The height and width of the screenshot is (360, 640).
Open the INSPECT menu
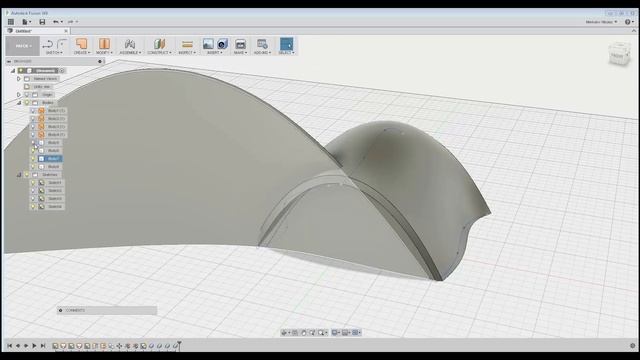[187, 53]
